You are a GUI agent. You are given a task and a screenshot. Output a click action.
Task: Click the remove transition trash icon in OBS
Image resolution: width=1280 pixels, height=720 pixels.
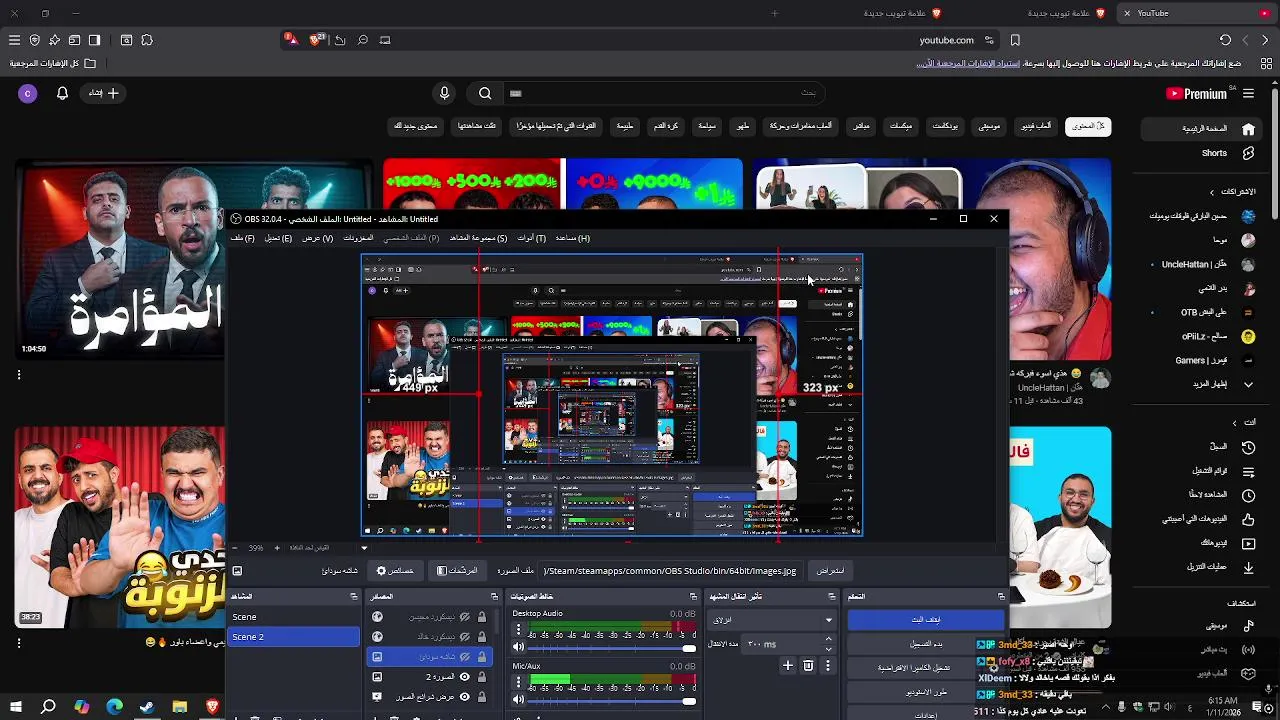tap(808, 665)
